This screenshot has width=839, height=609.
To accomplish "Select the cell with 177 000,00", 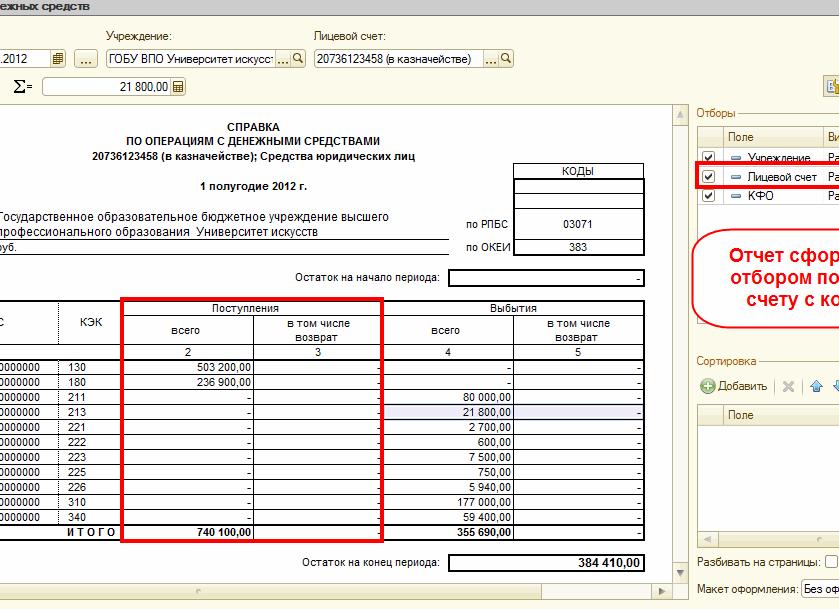I will click(x=448, y=502).
